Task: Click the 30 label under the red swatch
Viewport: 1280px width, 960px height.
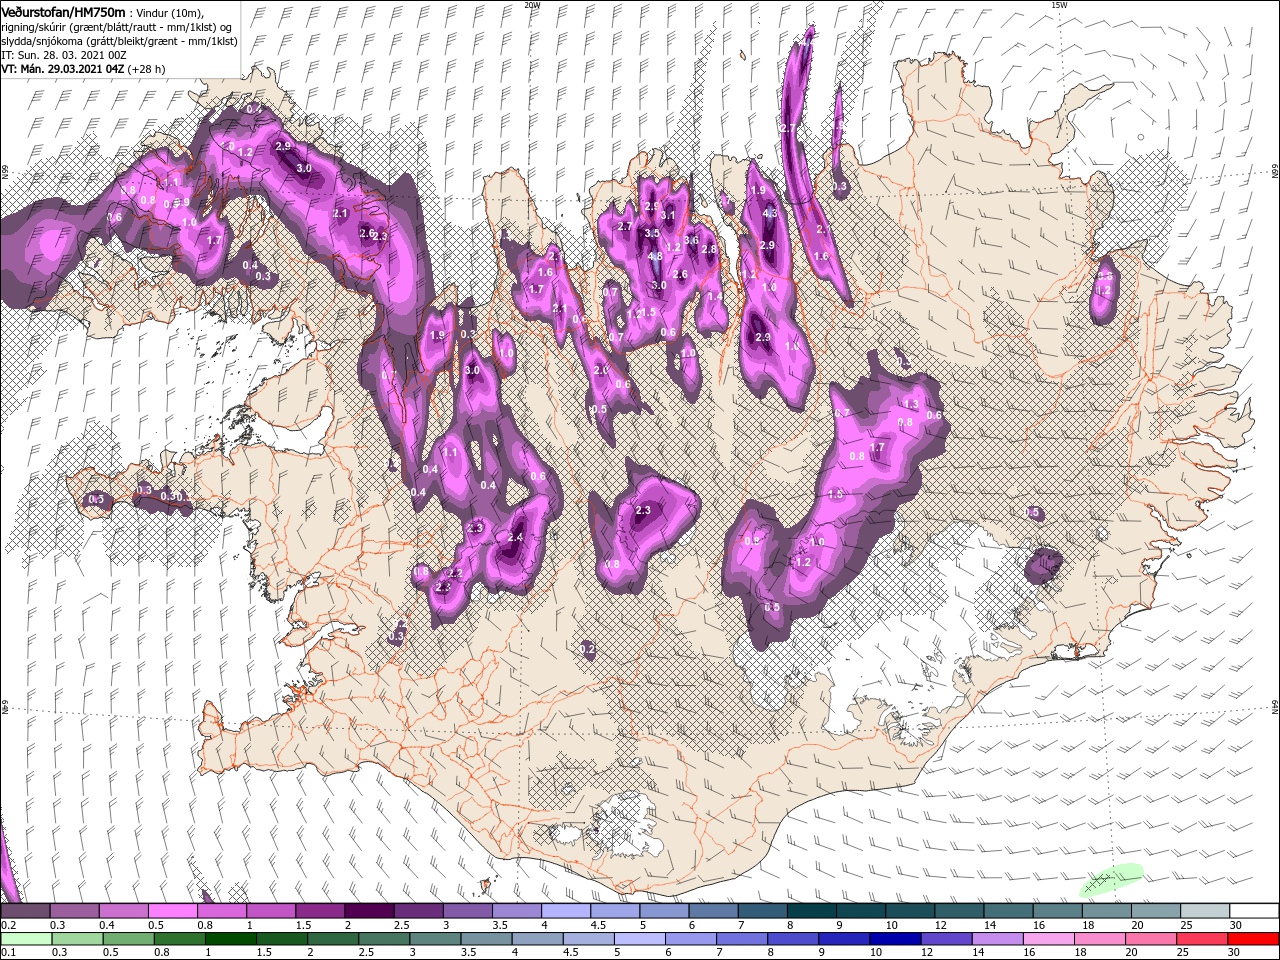Action: pos(1235,953)
